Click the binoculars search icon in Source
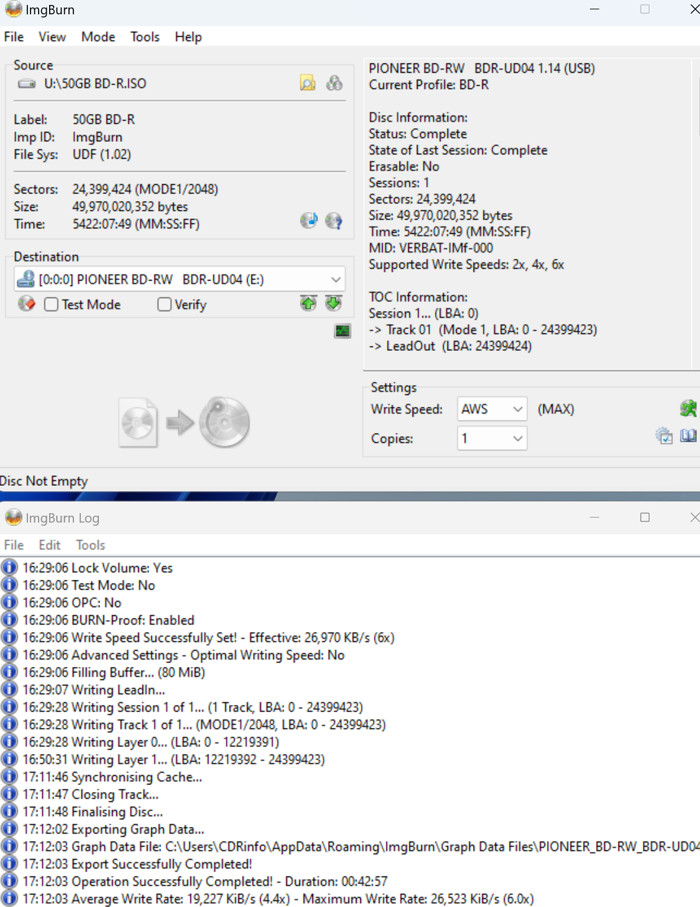This screenshot has width=700, height=907. (x=334, y=83)
